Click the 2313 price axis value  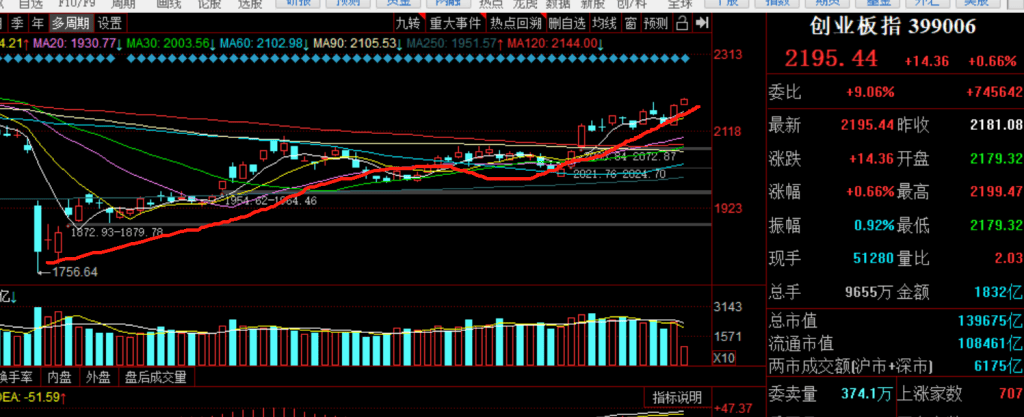click(x=728, y=55)
